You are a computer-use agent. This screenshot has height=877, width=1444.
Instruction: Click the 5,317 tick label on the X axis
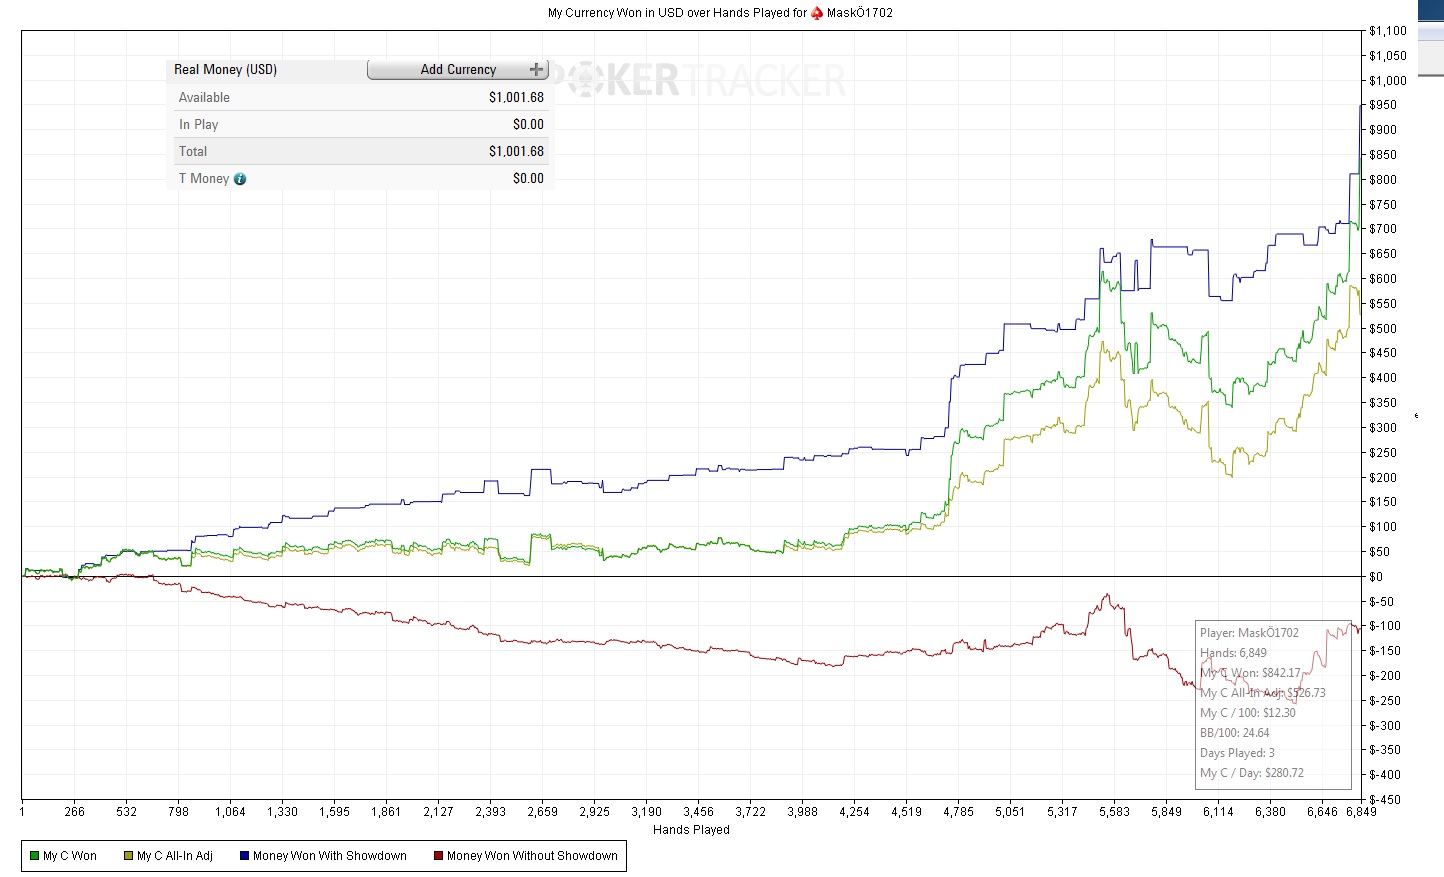(1062, 812)
